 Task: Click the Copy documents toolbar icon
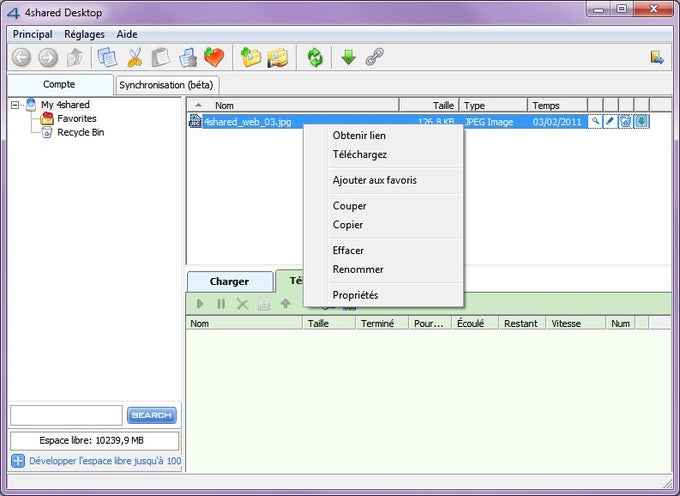[x=107, y=57]
